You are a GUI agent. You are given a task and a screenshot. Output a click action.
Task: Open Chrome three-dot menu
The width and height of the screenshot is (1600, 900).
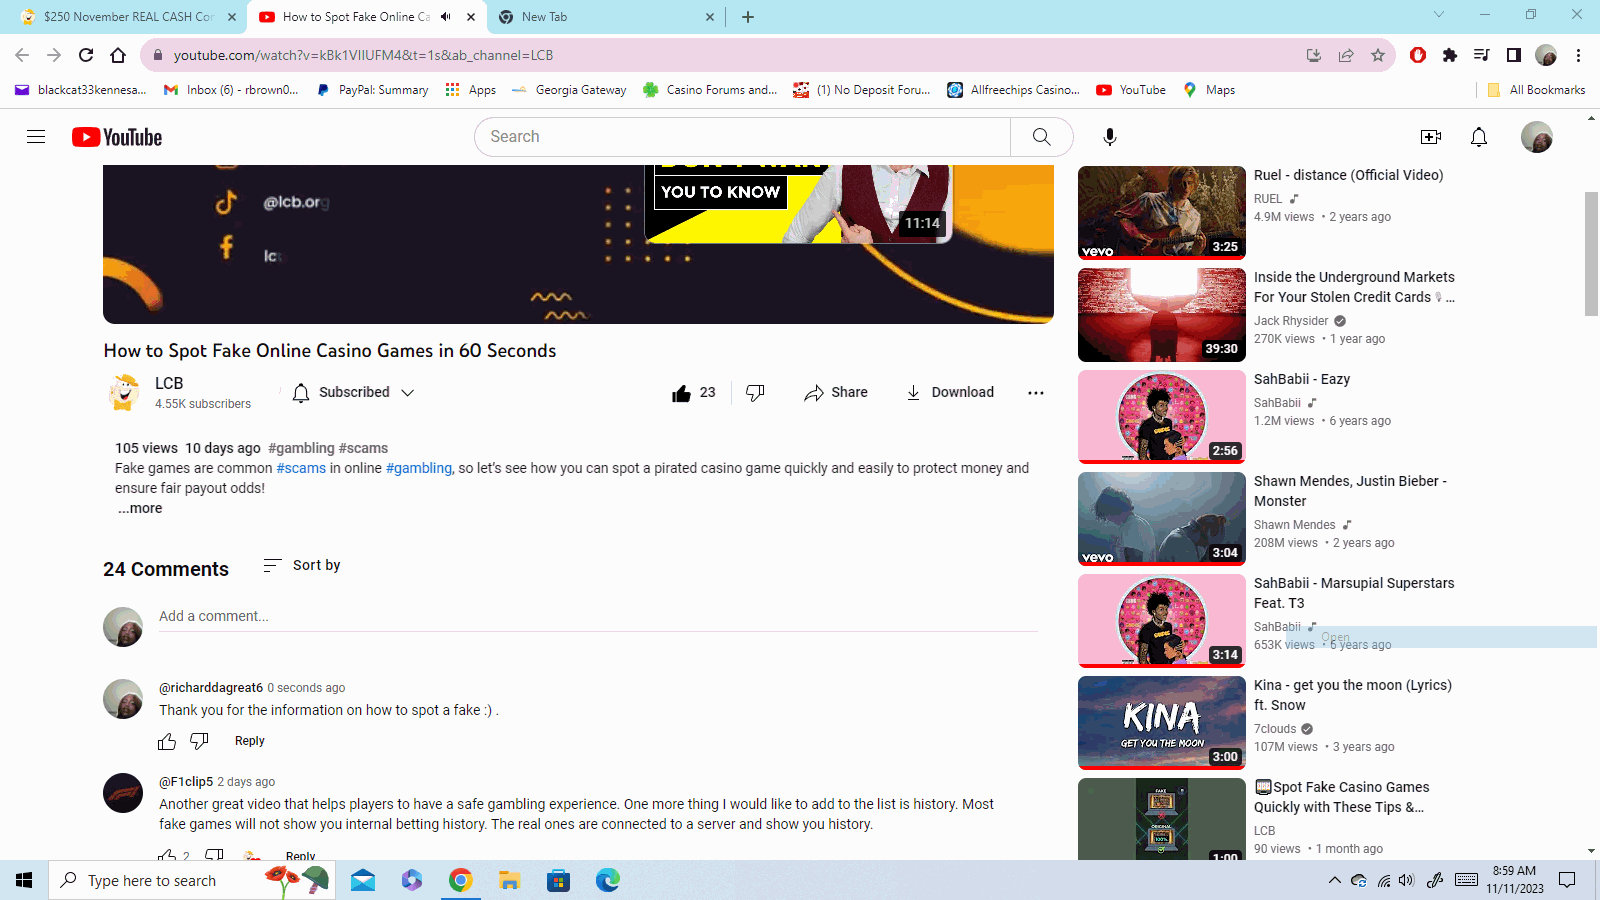pos(1578,55)
